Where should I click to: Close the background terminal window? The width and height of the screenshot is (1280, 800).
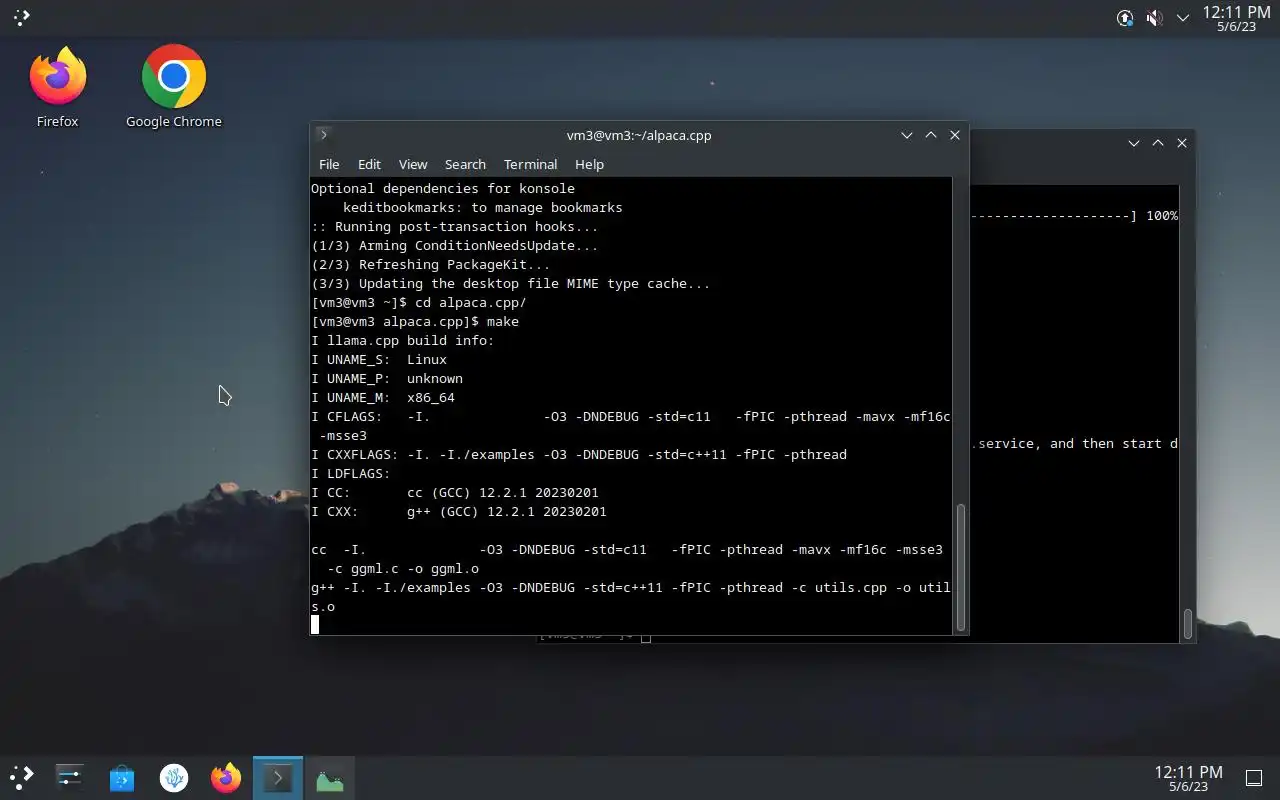coord(1181,143)
